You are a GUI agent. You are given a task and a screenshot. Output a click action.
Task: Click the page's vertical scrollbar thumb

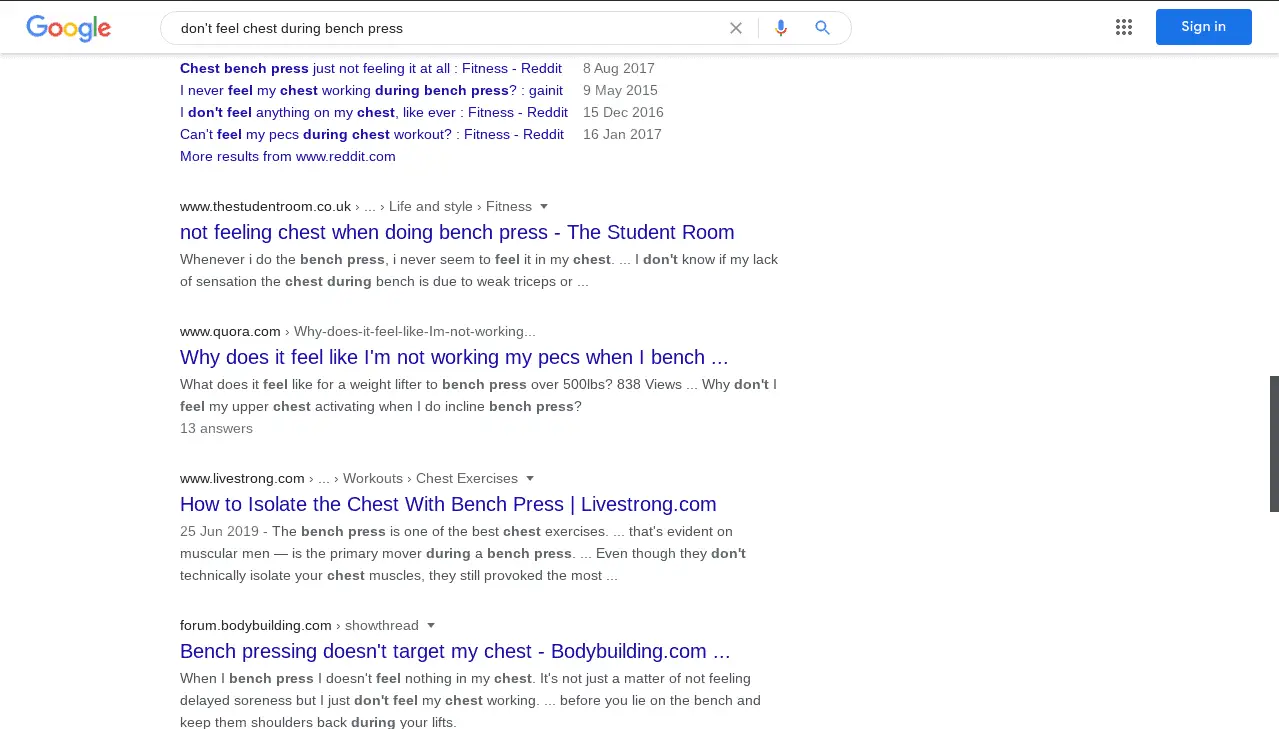(x=1273, y=443)
